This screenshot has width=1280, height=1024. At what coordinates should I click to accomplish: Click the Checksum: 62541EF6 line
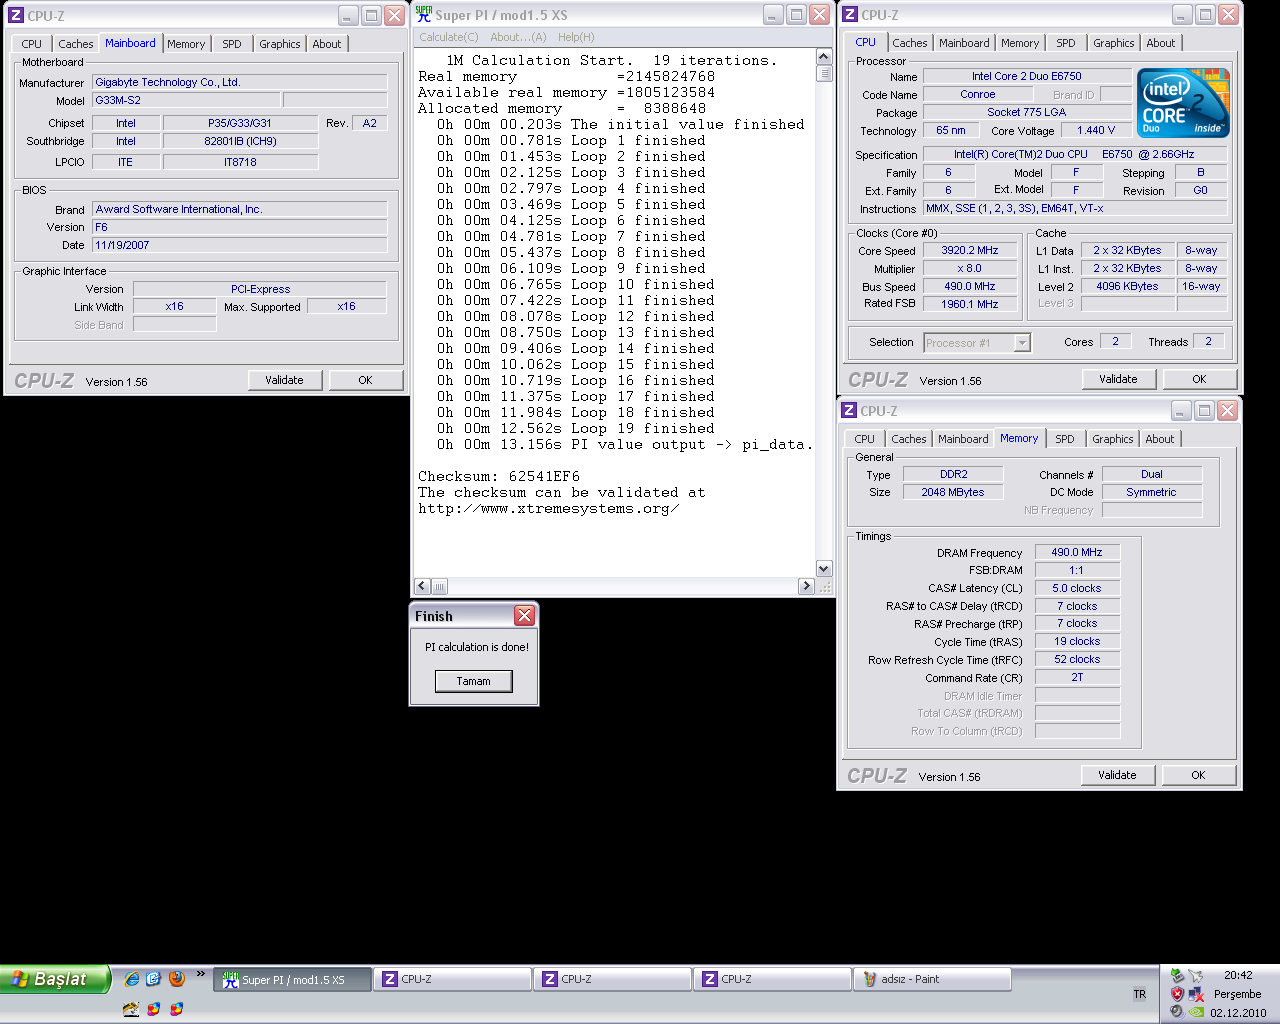tap(498, 476)
